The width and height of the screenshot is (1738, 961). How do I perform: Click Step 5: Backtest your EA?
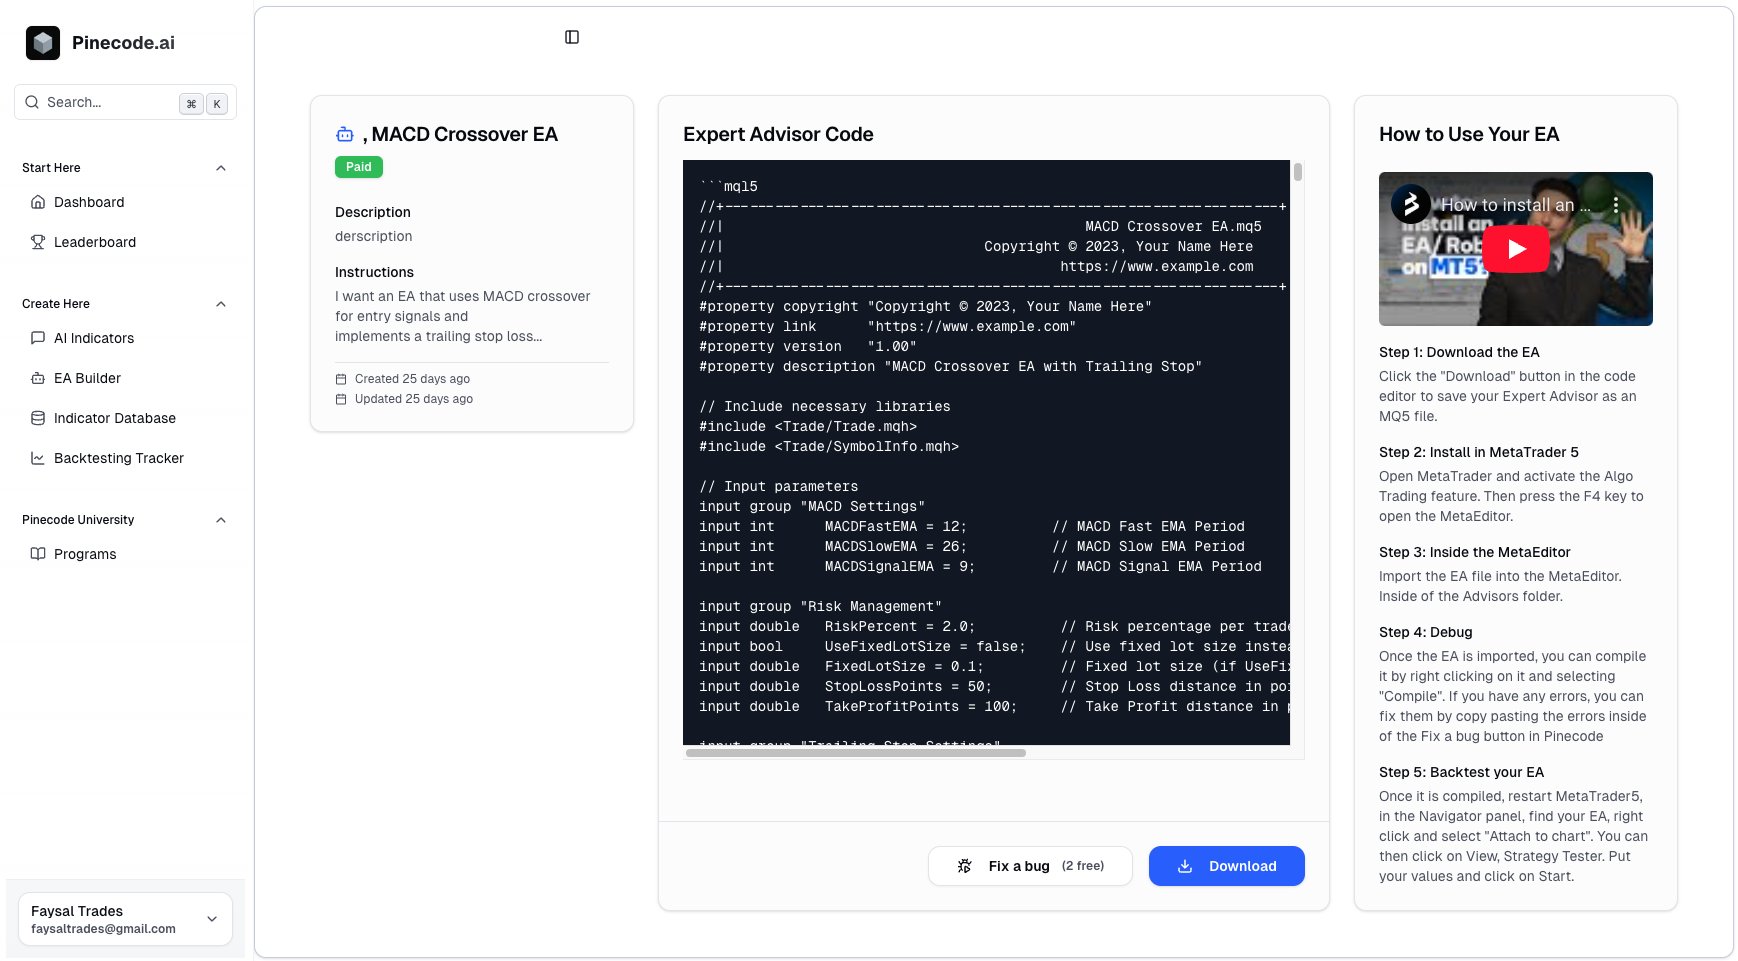pos(1462,772)
